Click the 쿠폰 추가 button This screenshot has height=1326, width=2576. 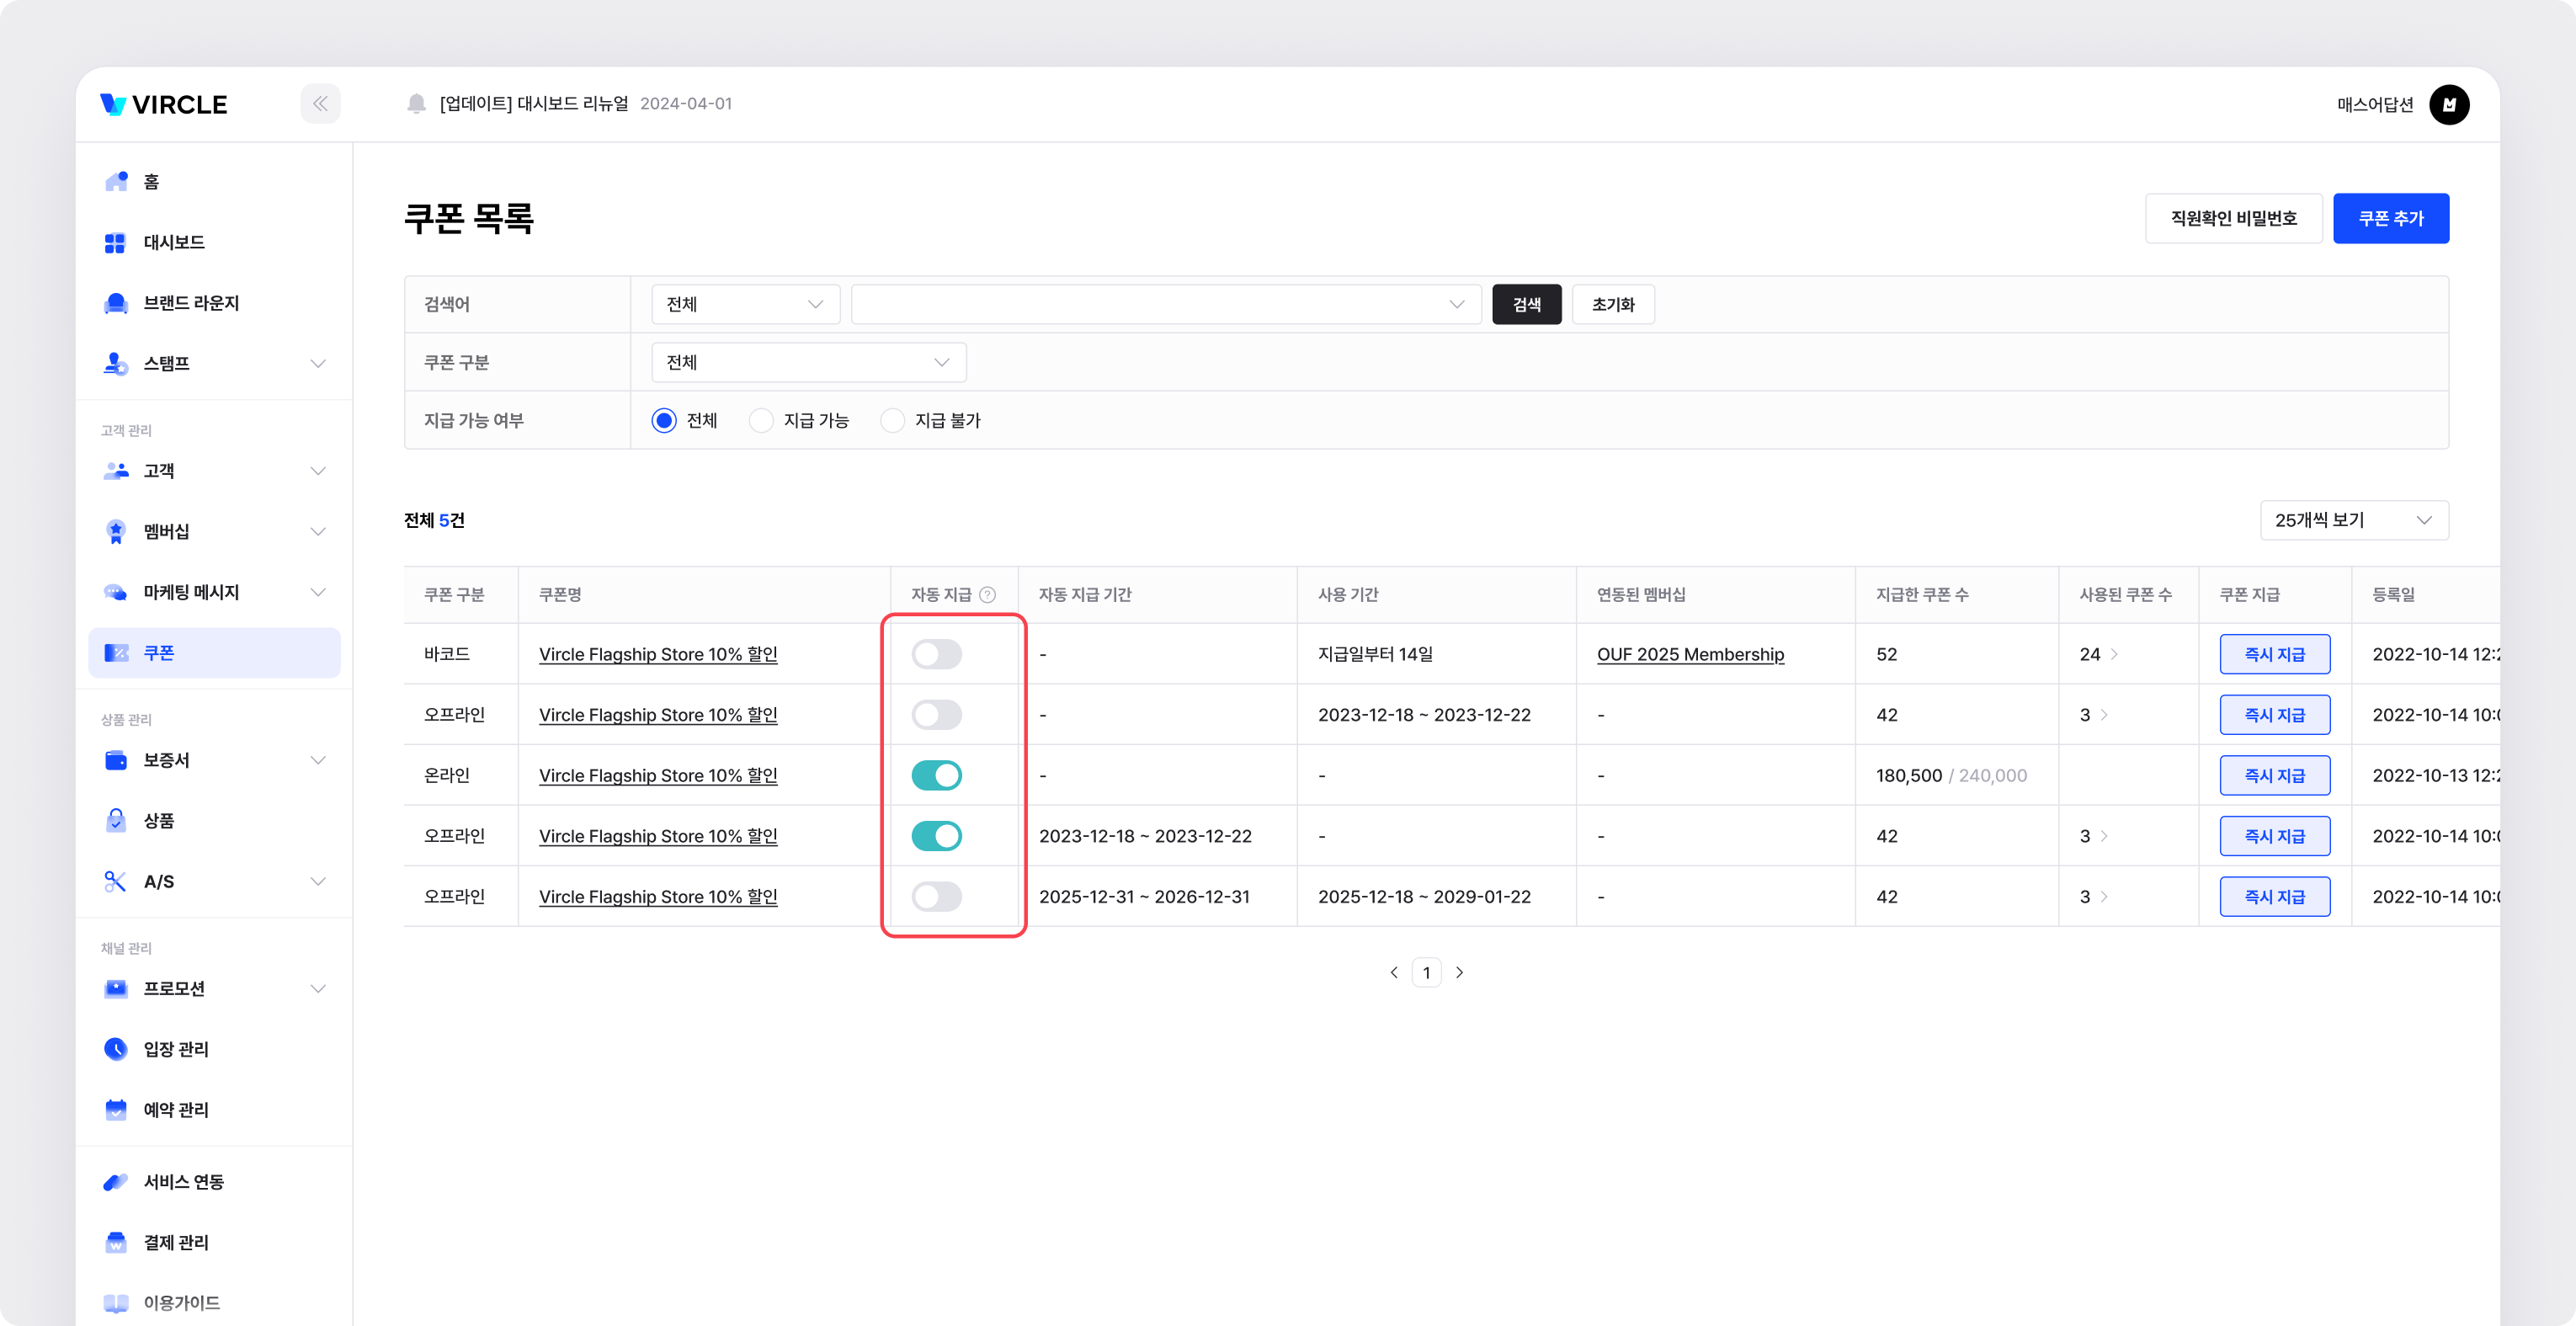click(2390, 218)
